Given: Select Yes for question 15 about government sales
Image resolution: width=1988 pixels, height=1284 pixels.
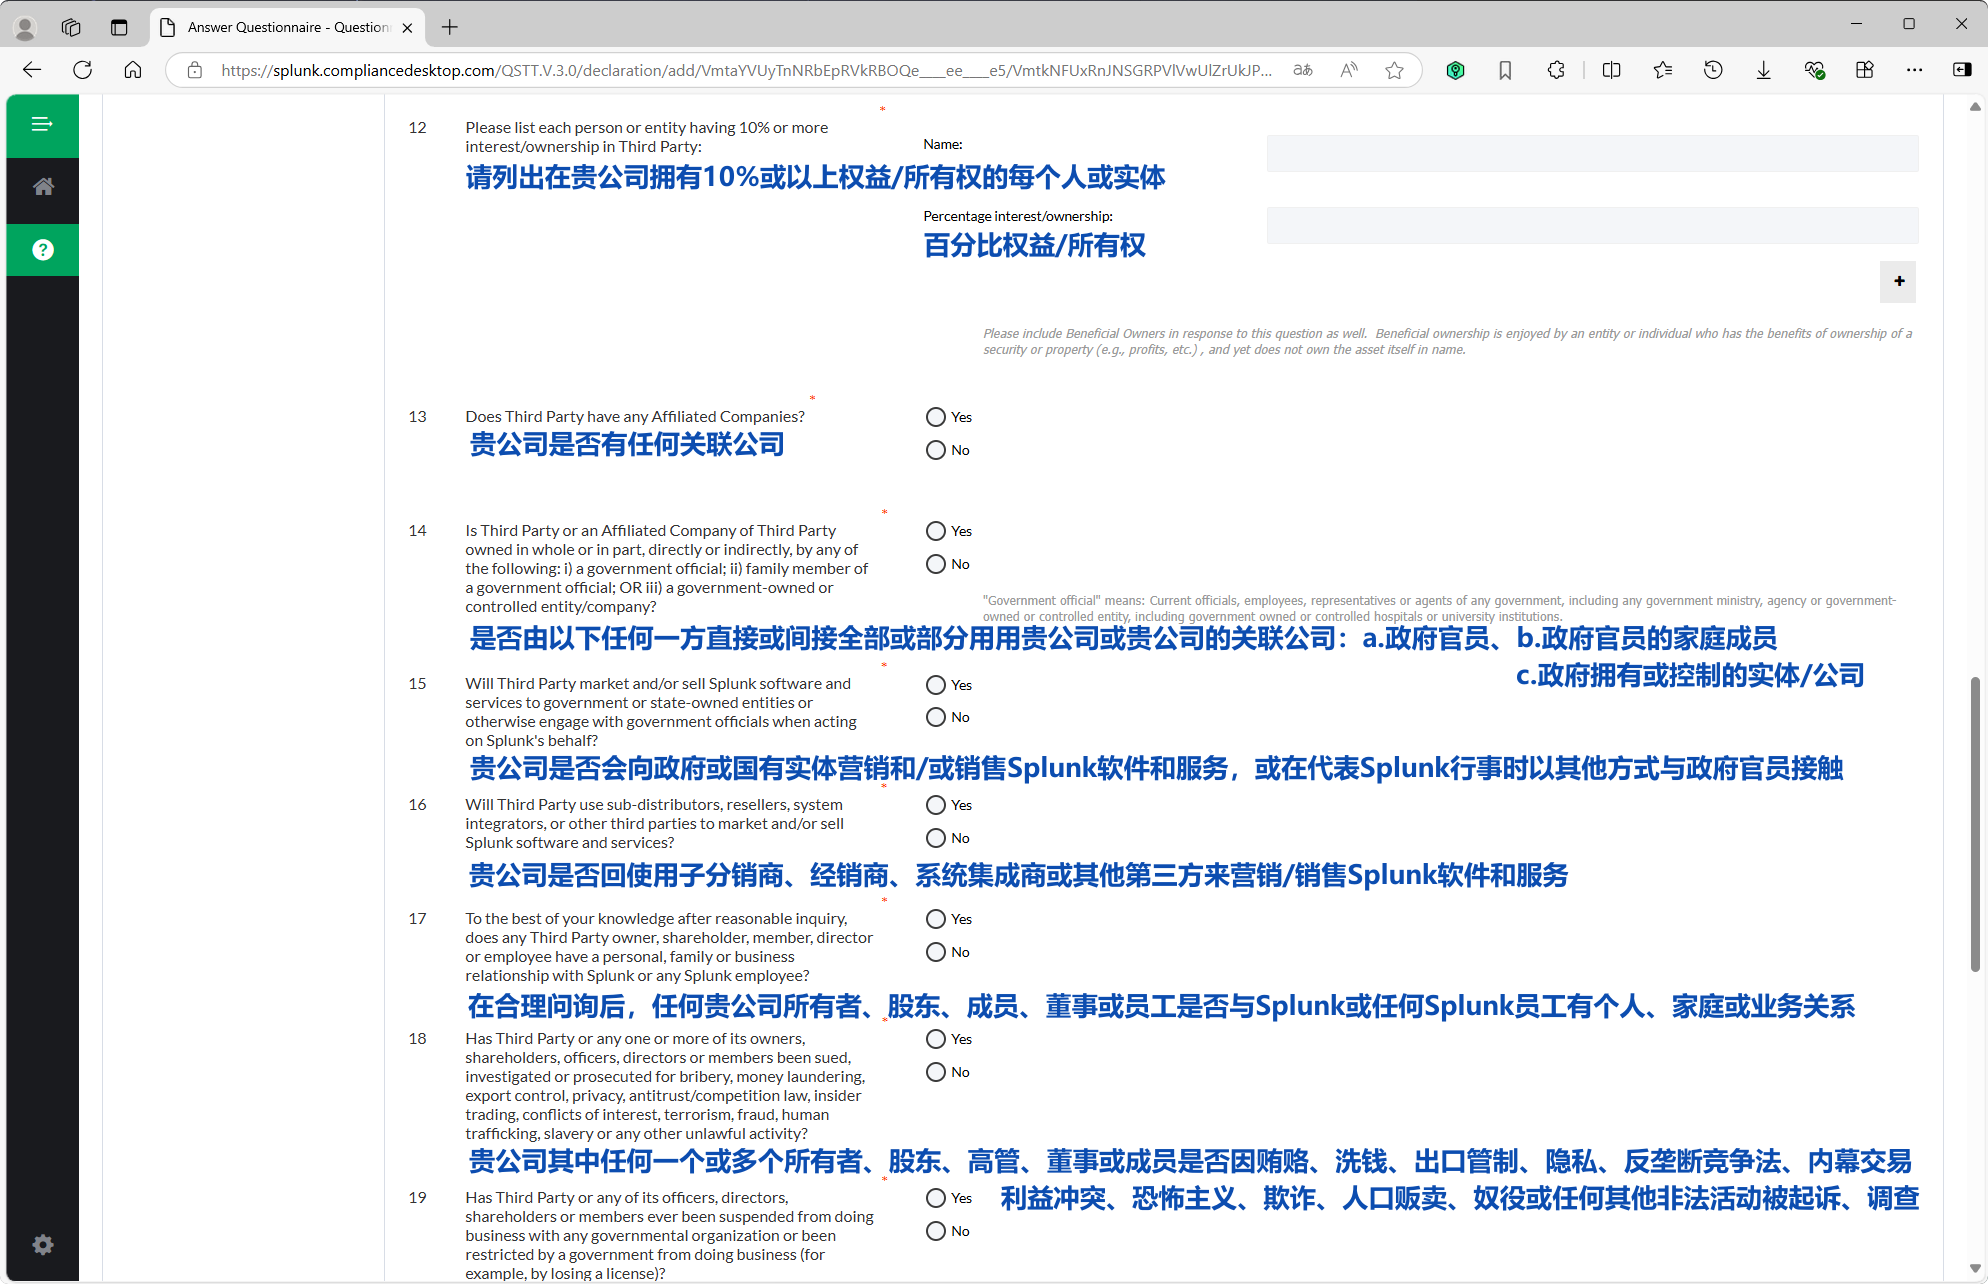Looking at the screenshot, I should 936,685.
